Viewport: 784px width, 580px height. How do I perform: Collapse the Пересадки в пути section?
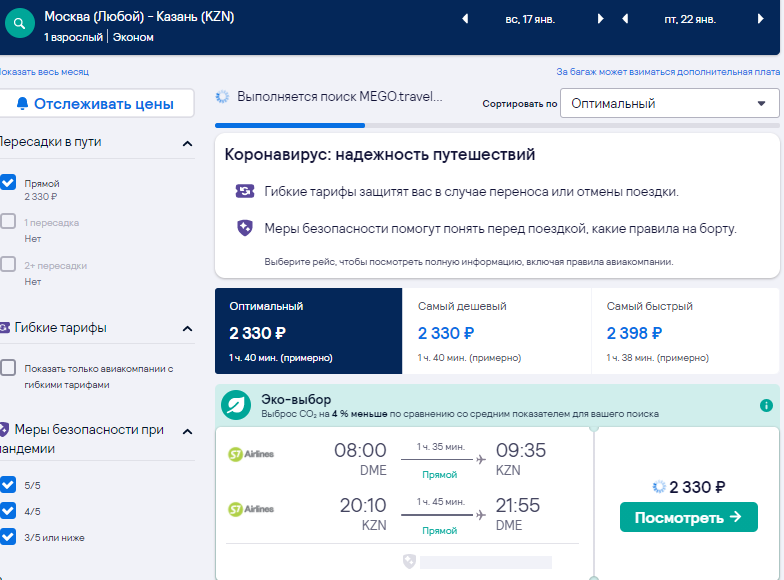point(188,144)
